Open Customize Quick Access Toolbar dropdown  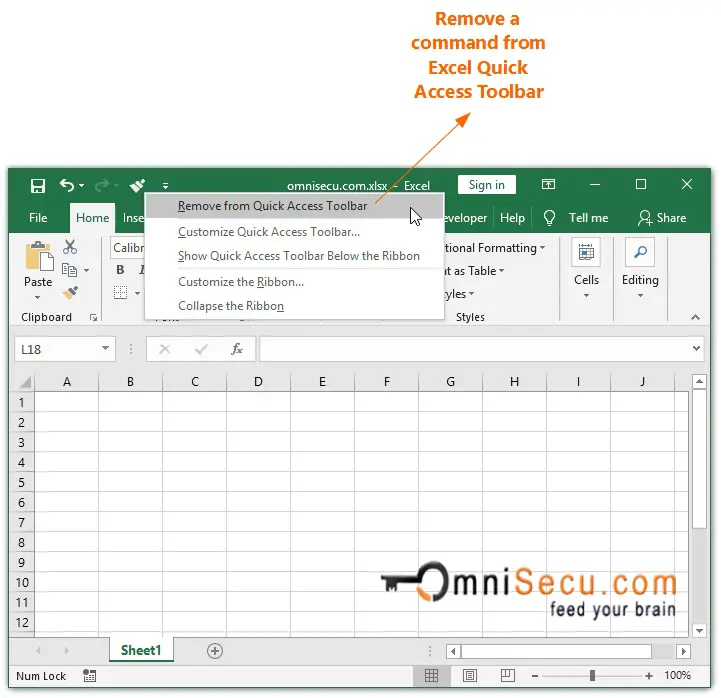click(165, 186)
